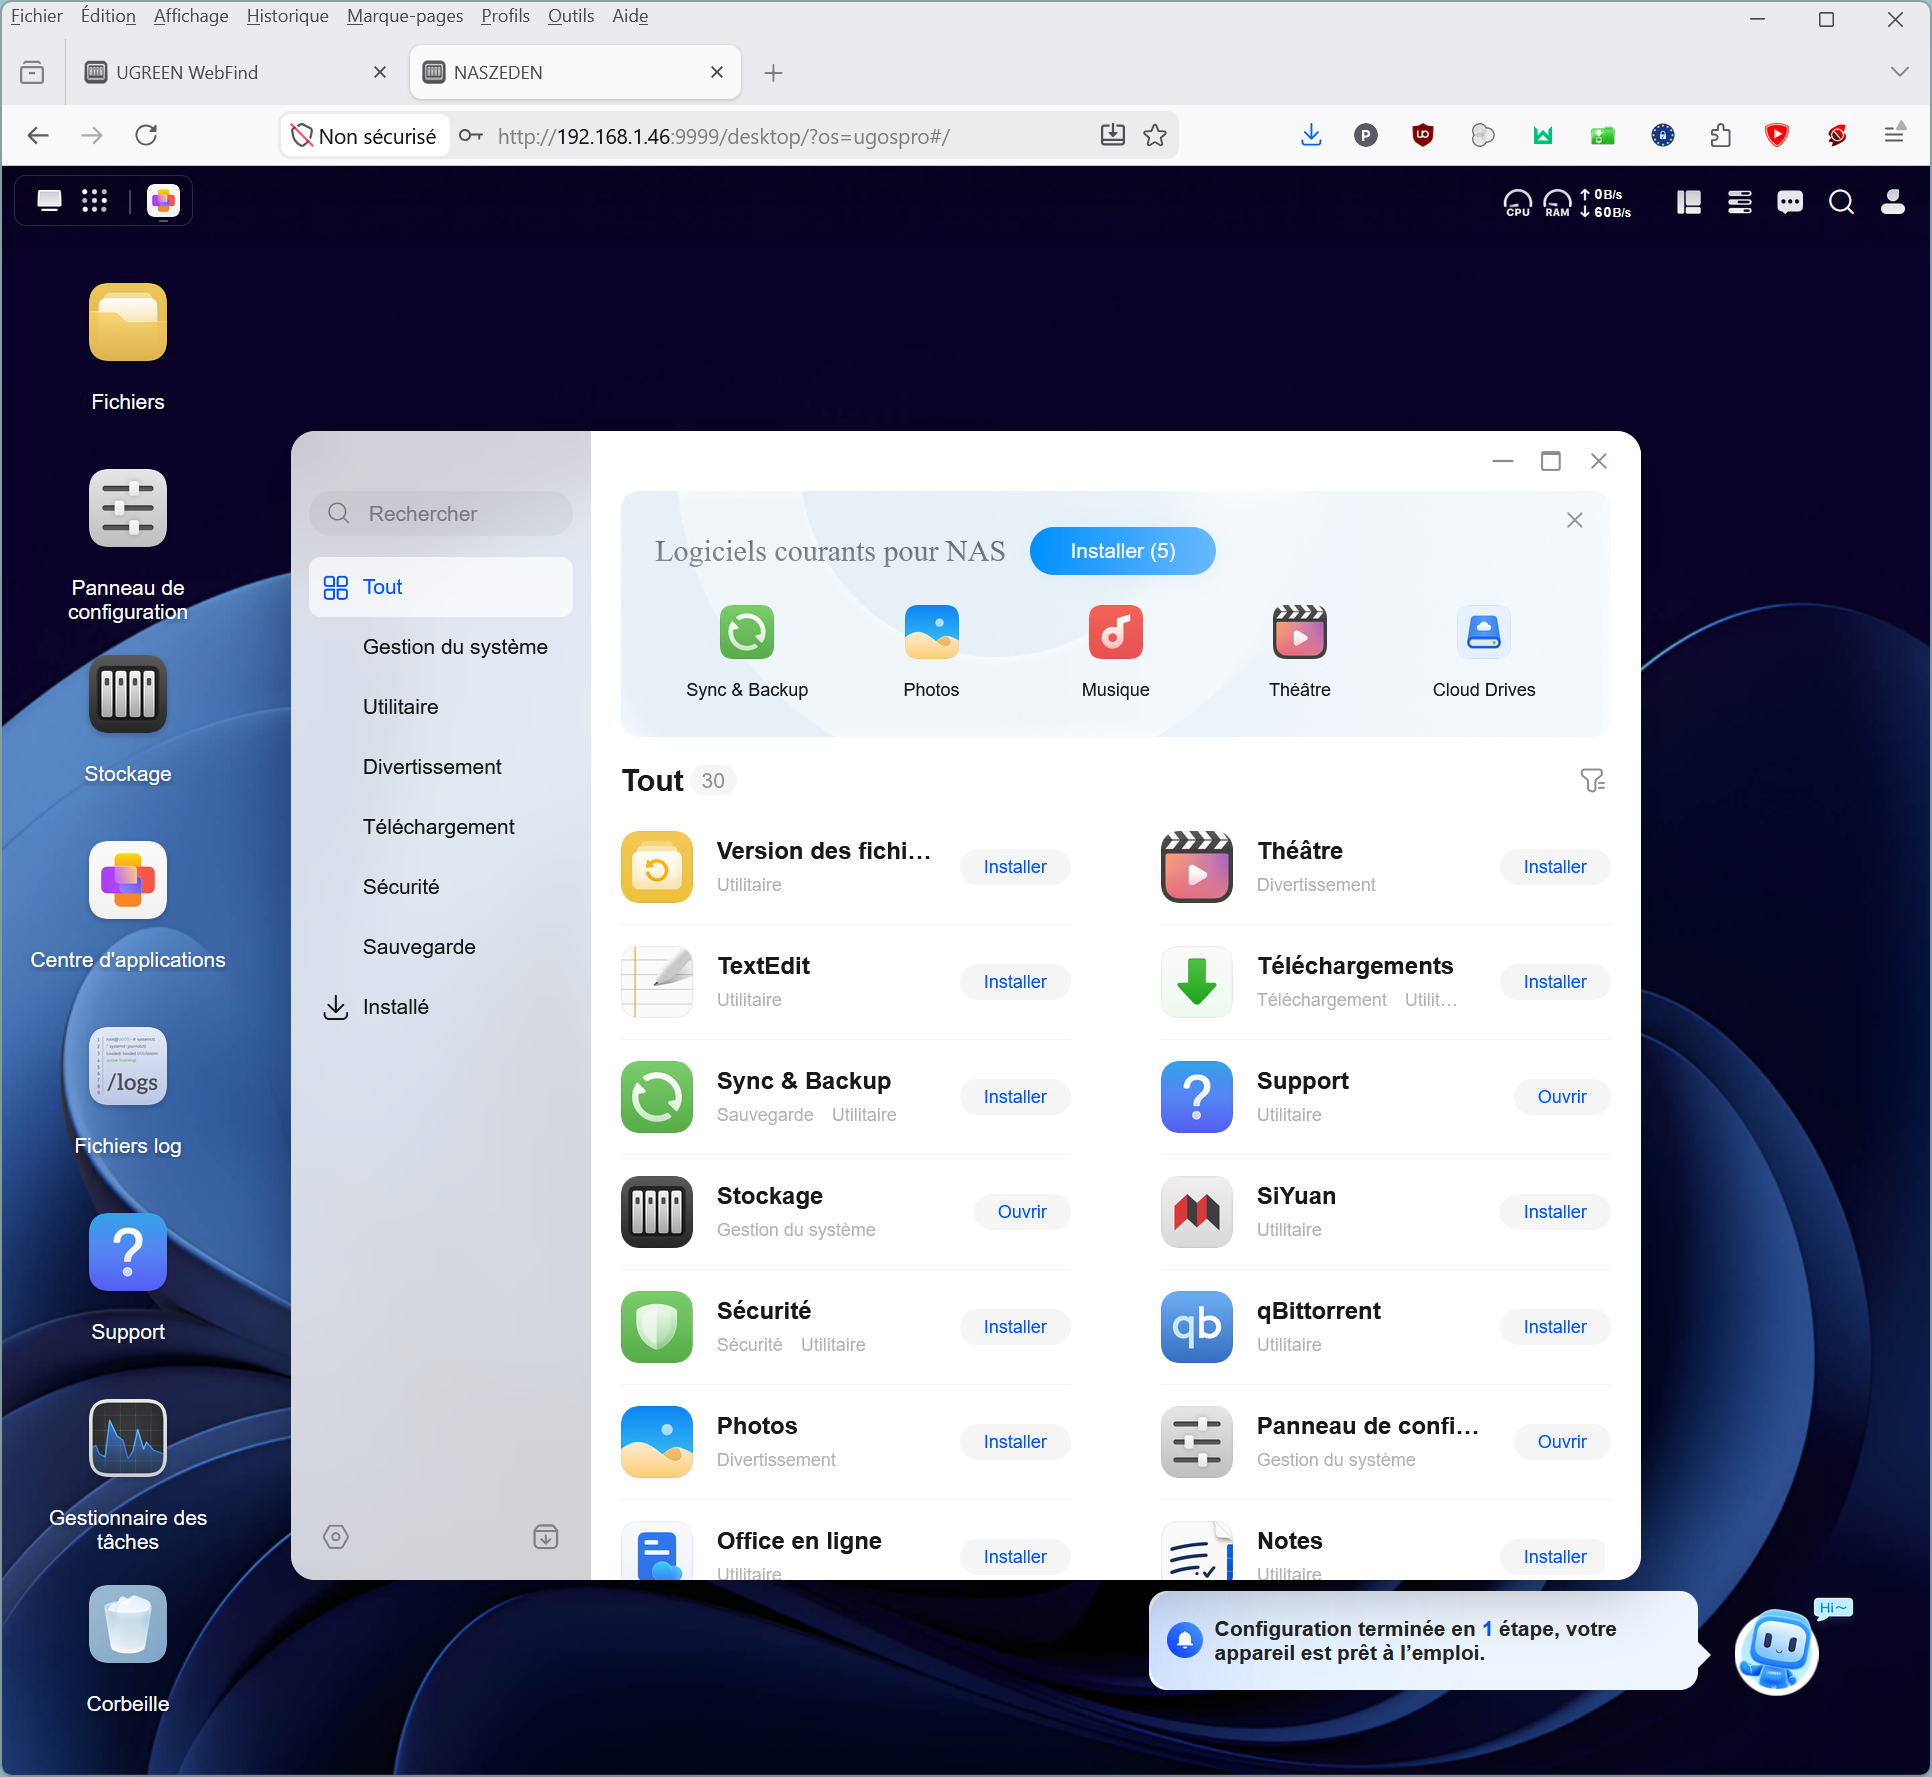The width and height of the screenshot is (1932, 1777).
Task: Open the Outils browser menu
Action: [x=571, y=16]
